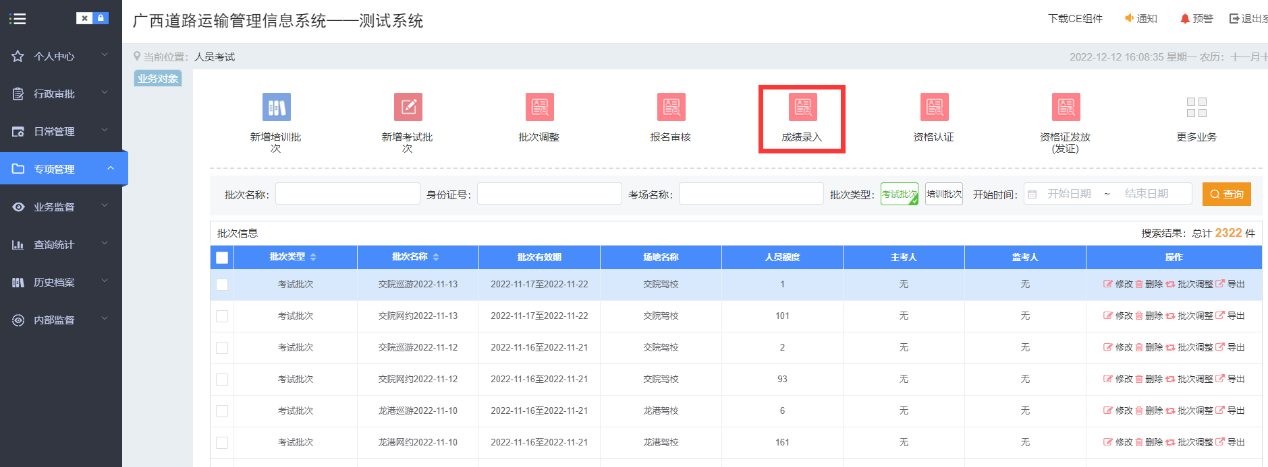Click the 新增培训批次 icon
This screenshot has height=467, width=1268.
click(x=276, y=107)
